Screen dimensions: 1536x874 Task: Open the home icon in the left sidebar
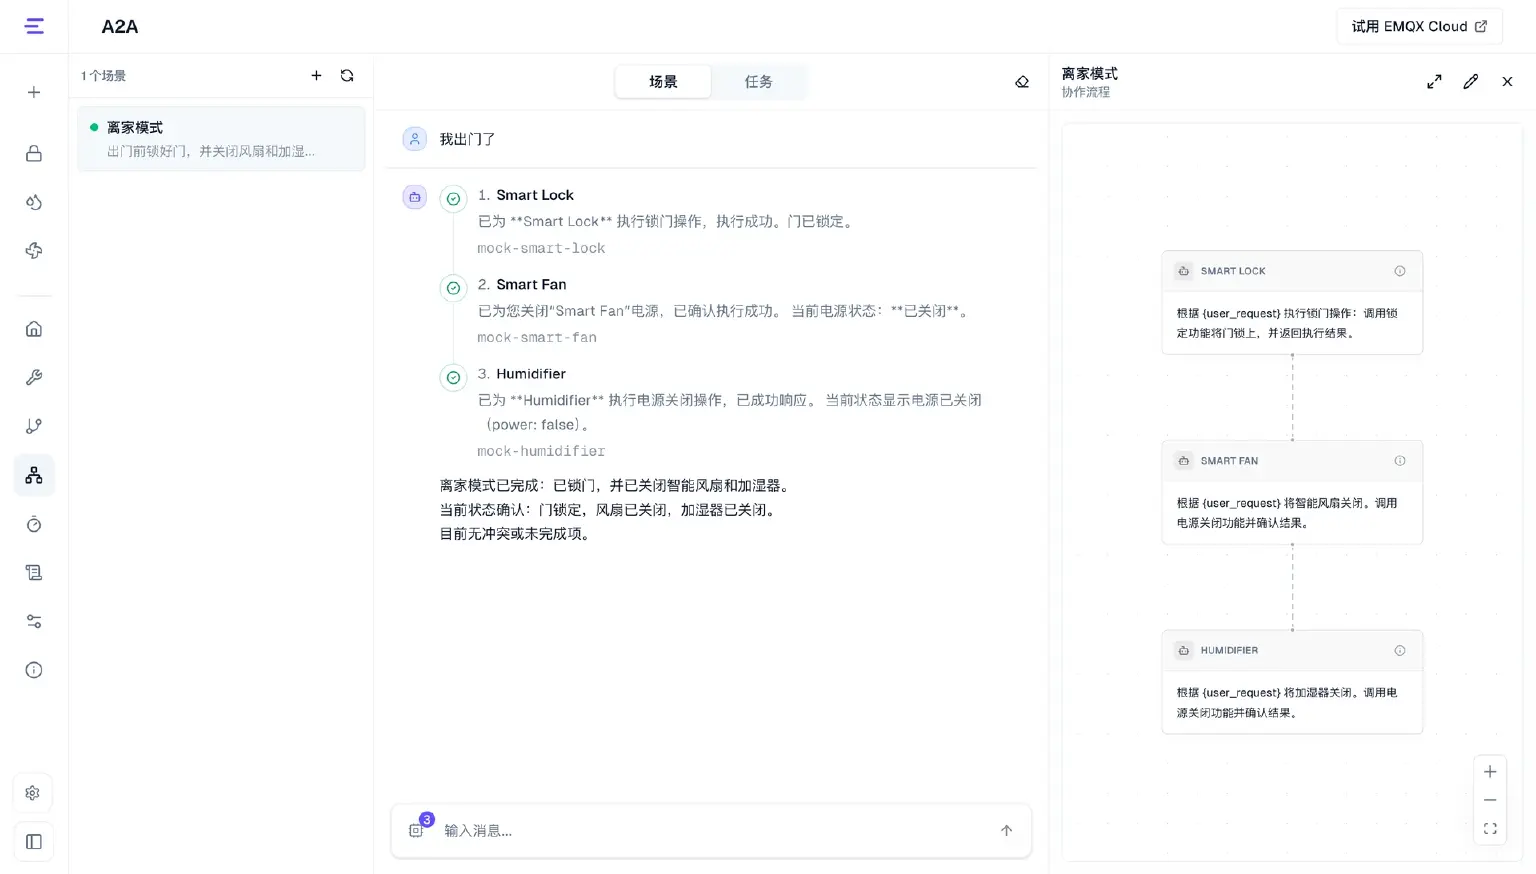tap(34, 329)
